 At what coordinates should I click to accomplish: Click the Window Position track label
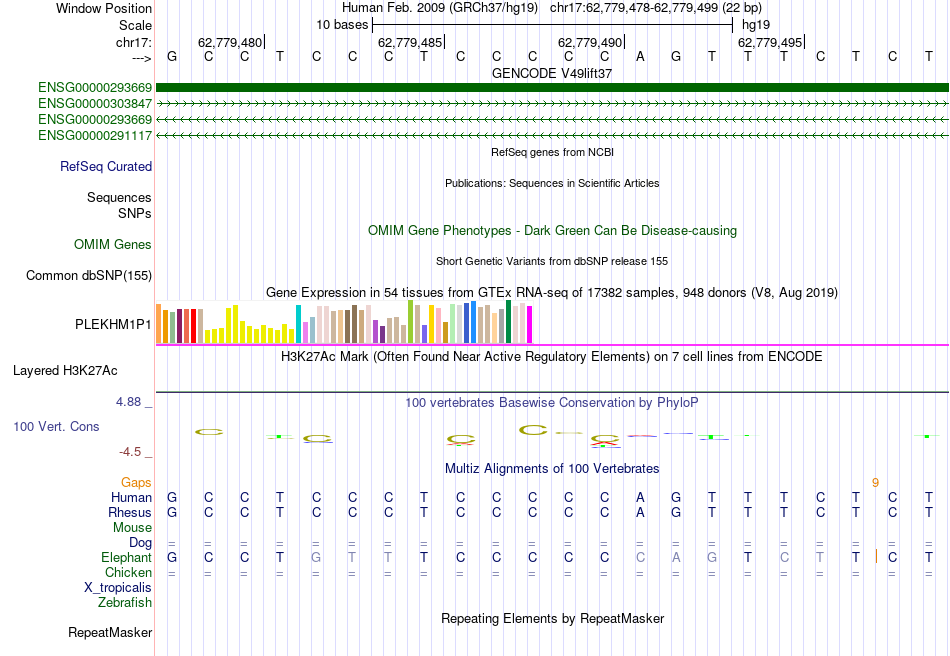point(104,8)
